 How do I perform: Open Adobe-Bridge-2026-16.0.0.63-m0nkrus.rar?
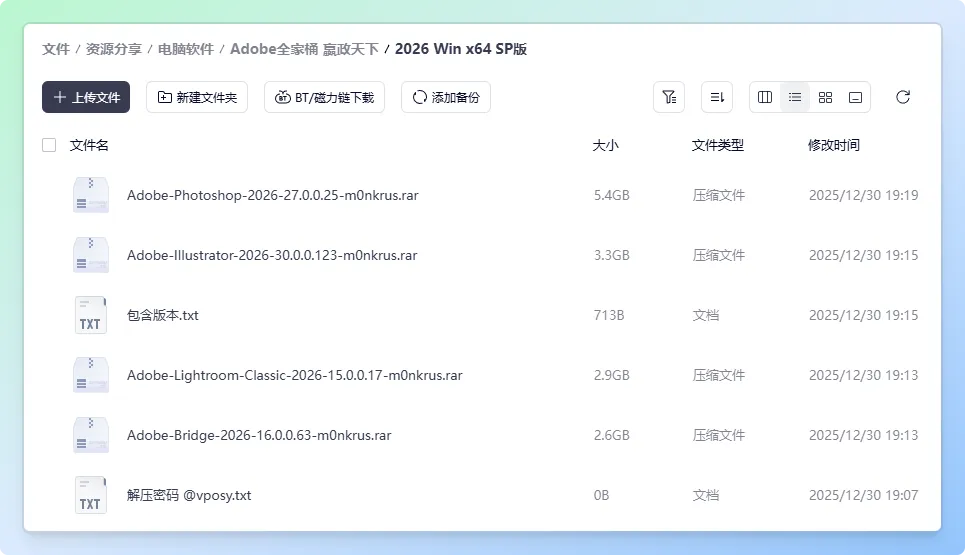tap(259, 435)
